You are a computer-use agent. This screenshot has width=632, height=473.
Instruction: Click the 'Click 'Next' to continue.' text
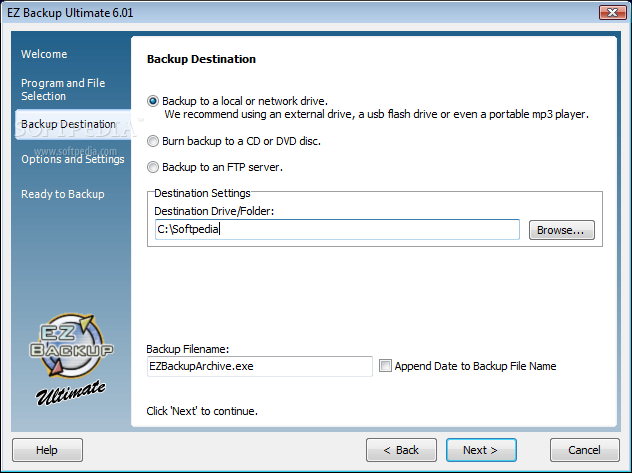click(x=202, y=411)
